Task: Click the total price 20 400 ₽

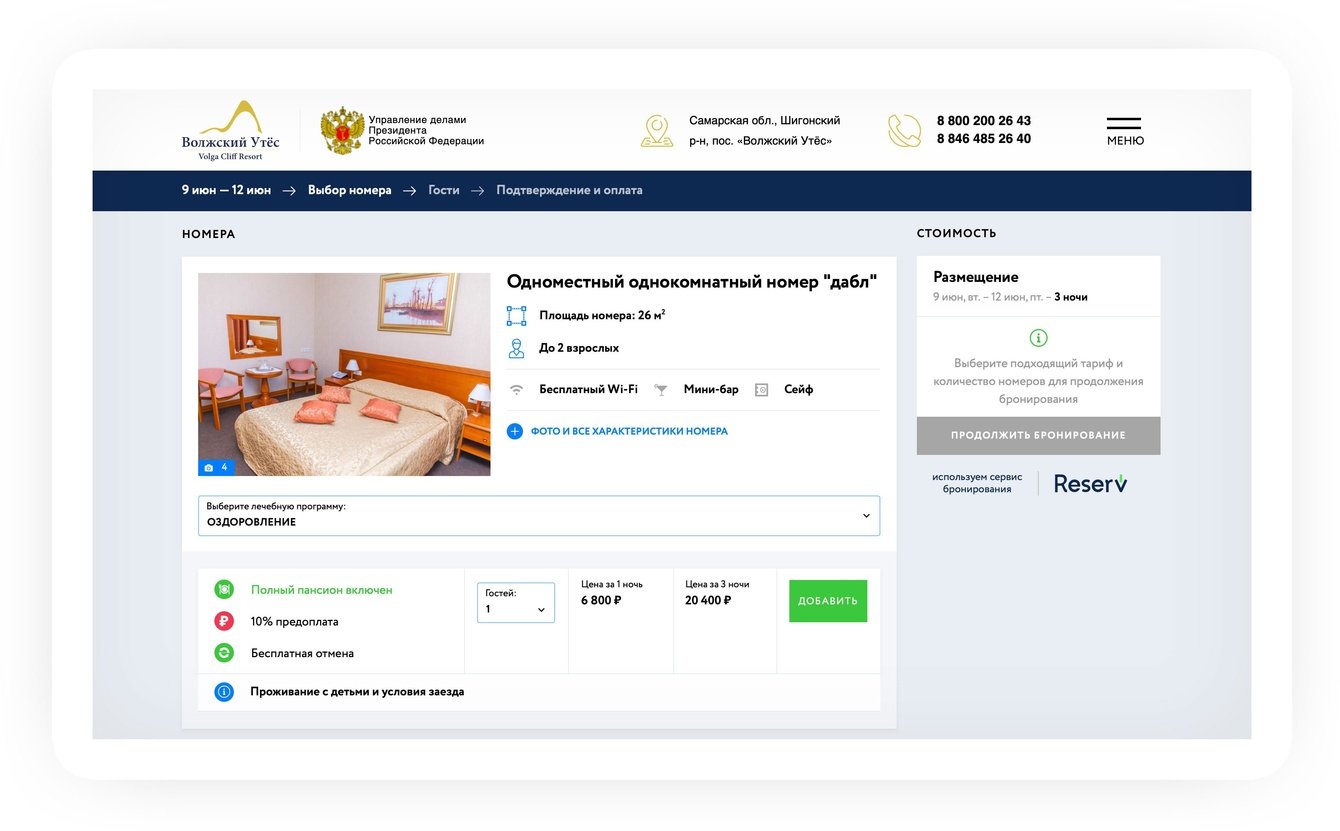Action: [x=708, y=601]
